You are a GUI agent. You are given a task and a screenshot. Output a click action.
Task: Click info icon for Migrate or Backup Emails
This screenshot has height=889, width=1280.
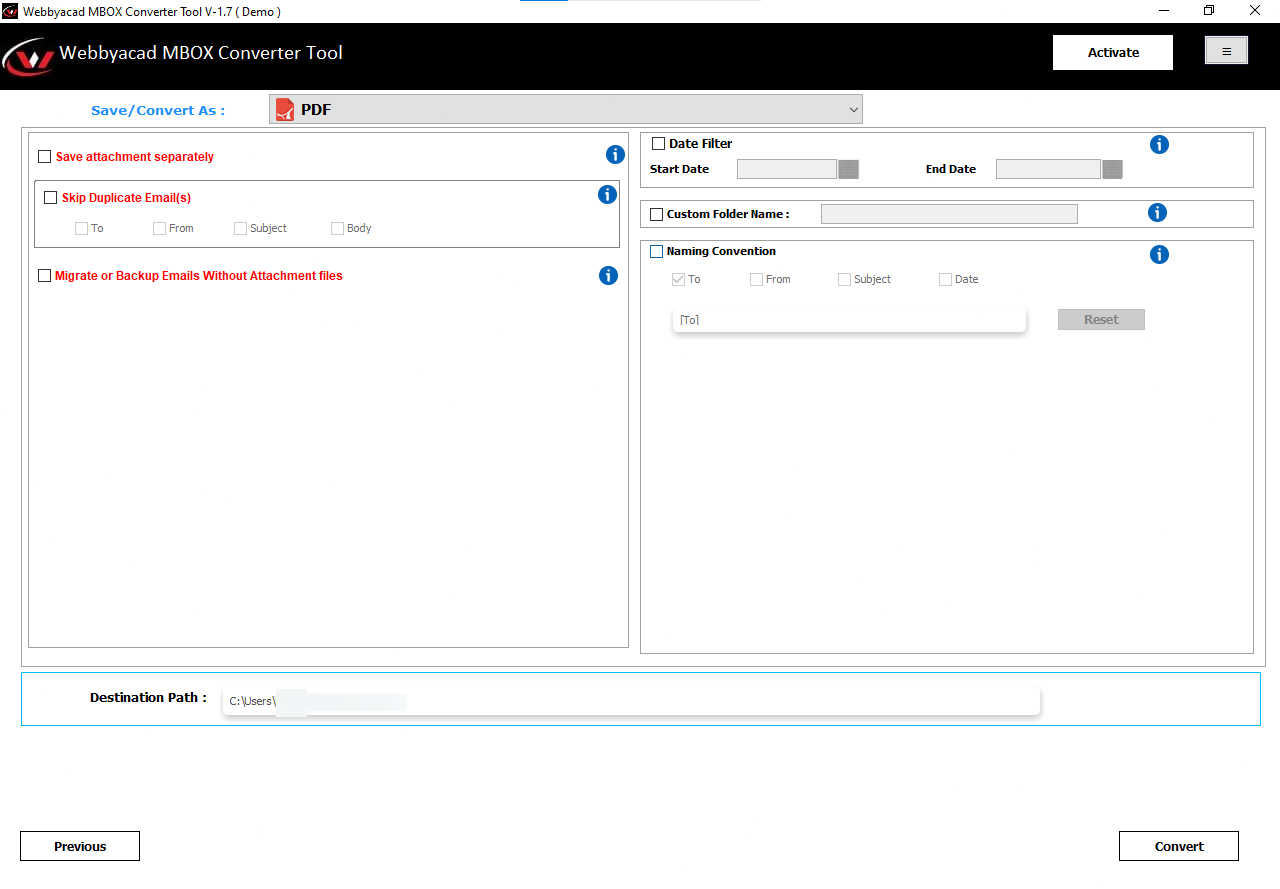pyautogui.click(x=608, y=275)
